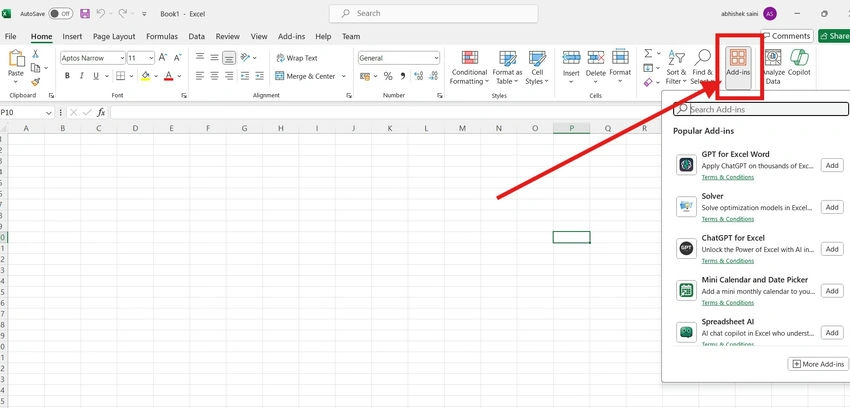Click the Share button
This screenshot has height=408, width=850.
[834, 36]
